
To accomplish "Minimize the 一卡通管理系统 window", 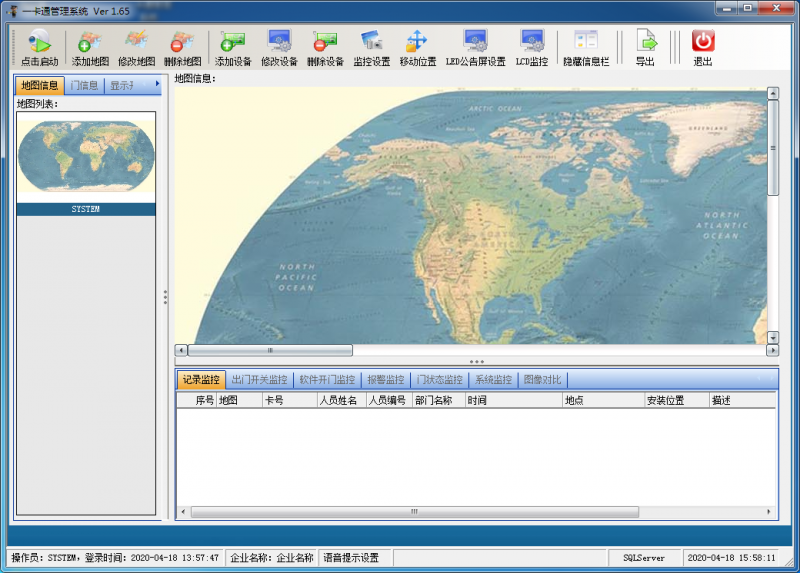I will pyautogui.click(x=727, y=8).
